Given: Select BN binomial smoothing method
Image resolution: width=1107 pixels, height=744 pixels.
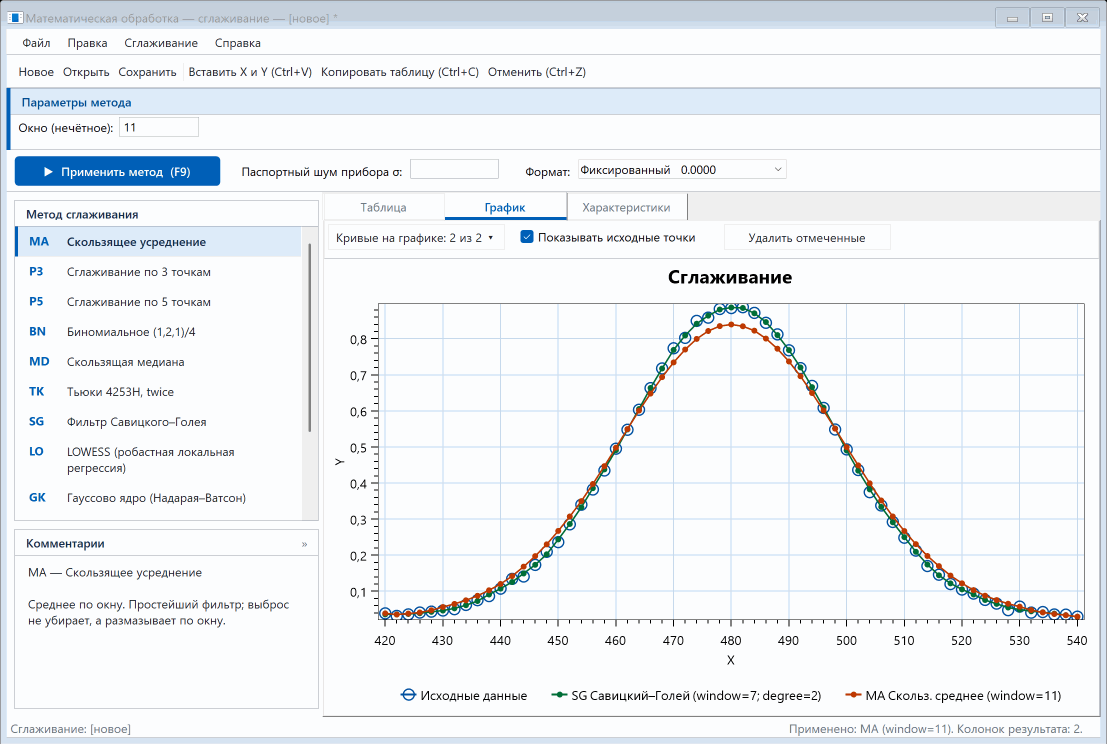Looking at the screenshot, I should (x=158, y=332).
